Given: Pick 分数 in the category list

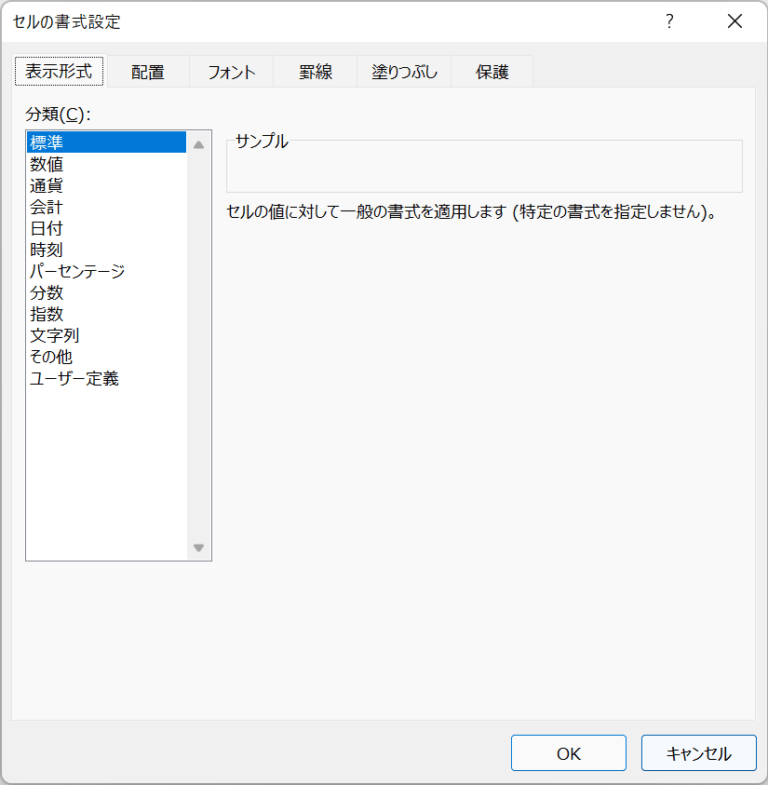Looking at the screenshot, I should (x=107, y=292).
